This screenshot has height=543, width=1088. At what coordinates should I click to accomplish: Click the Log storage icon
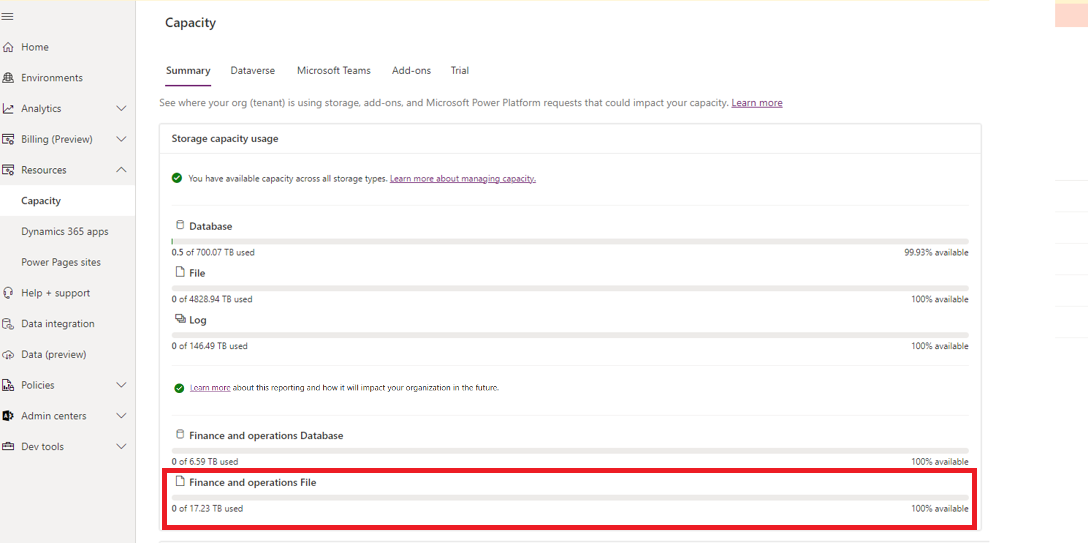180,319
